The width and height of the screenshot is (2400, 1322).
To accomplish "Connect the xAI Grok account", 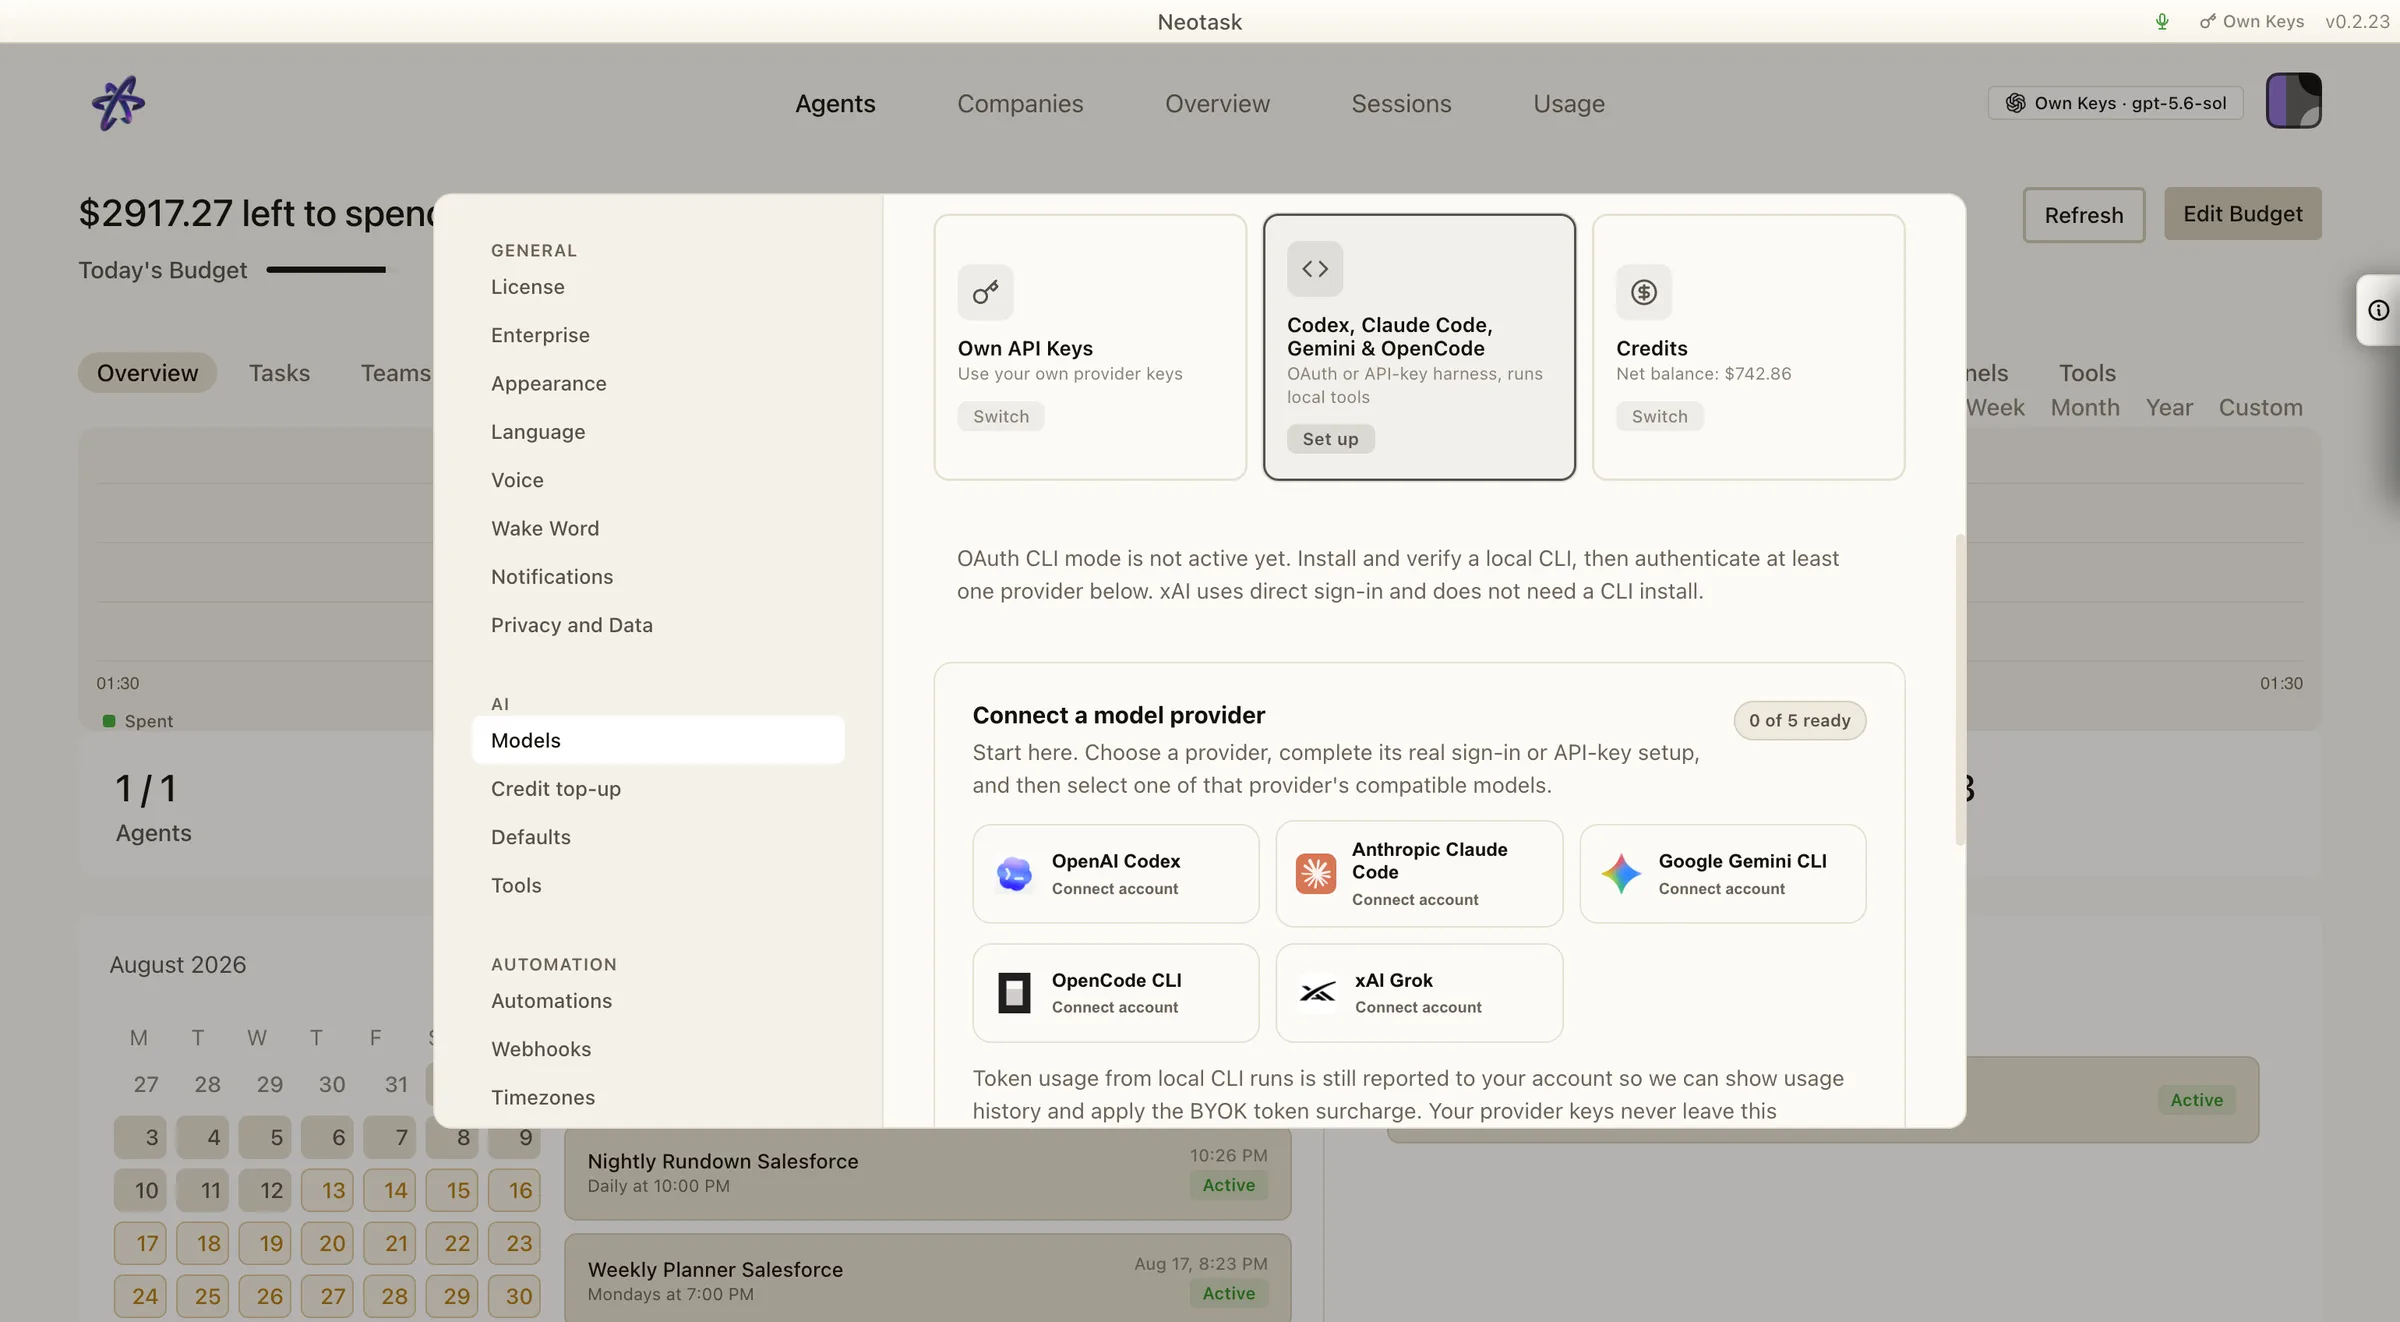I will tap(1419, 993).
